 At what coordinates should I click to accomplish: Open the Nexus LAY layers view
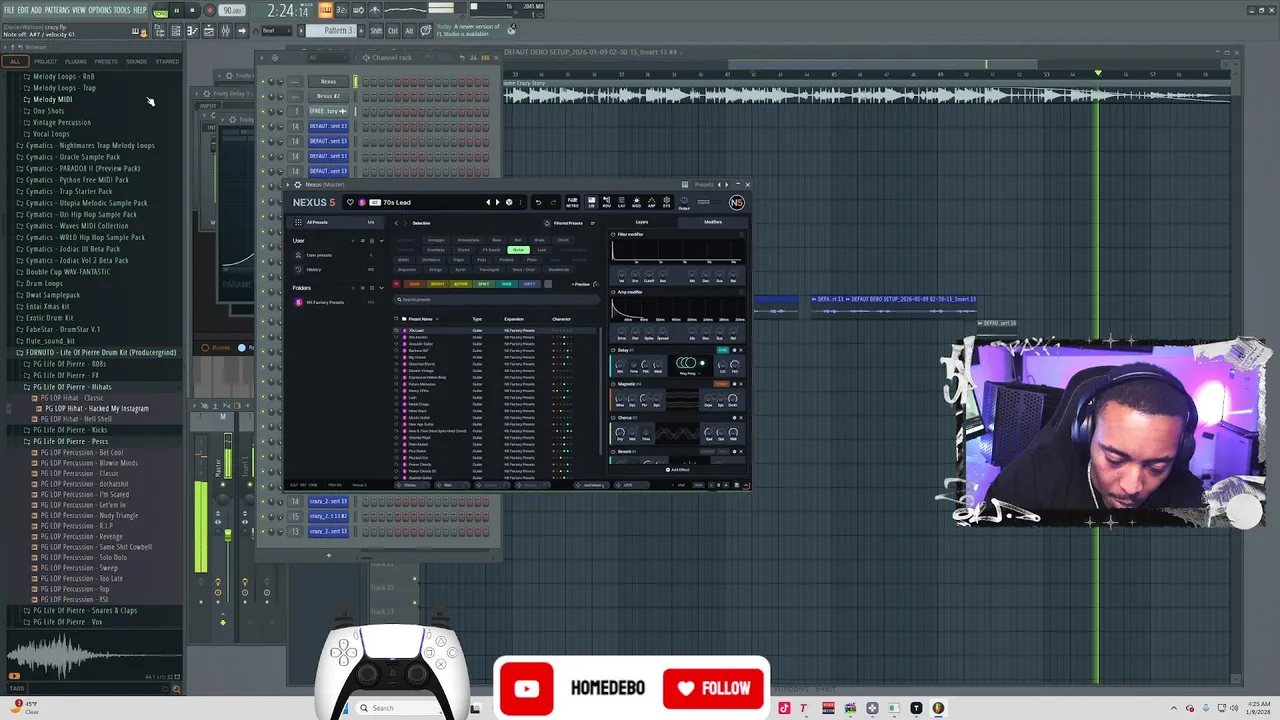621,202
